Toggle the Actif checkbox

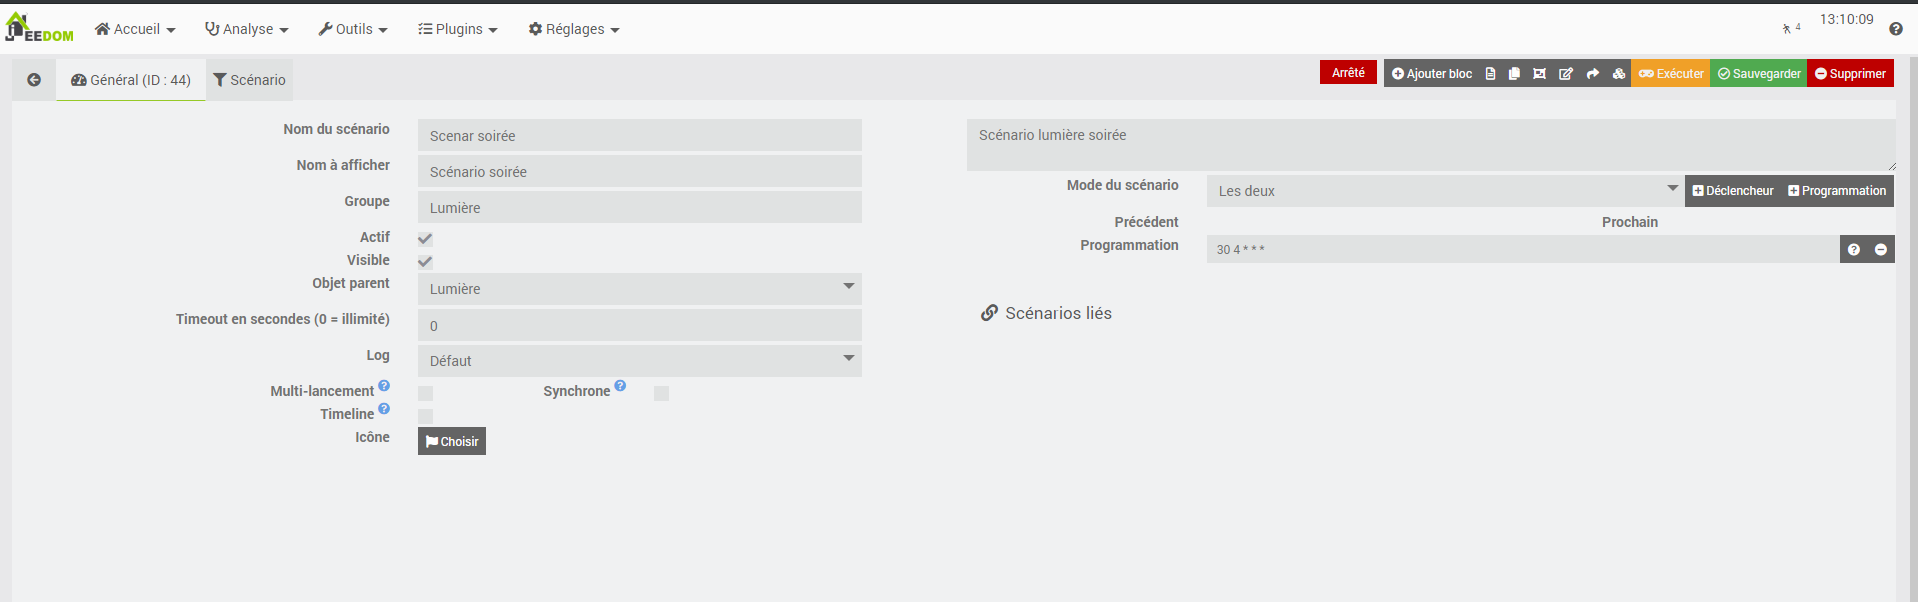pyautogui.click(x=425, y=238)
